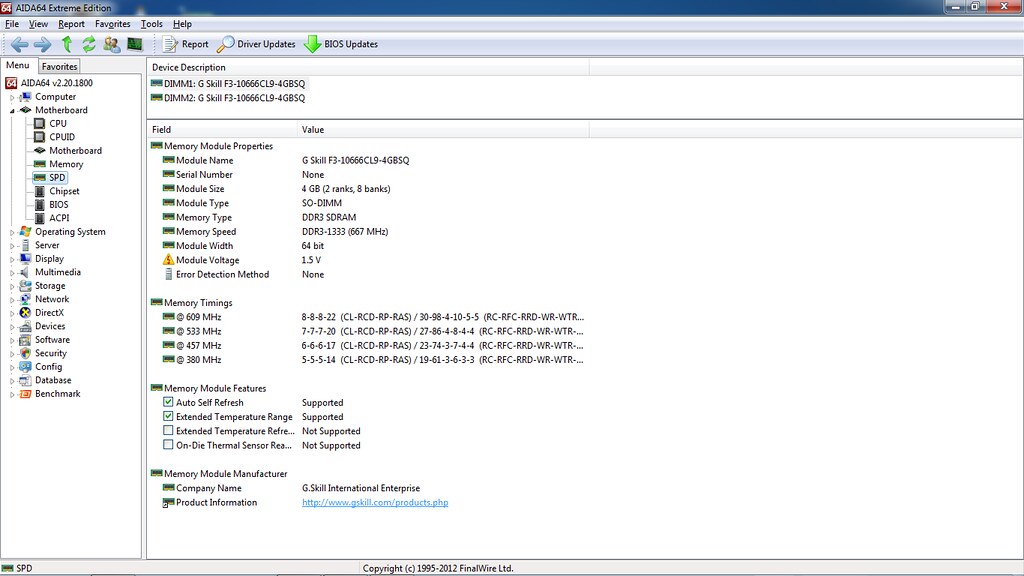Image resolution: width=1024 pixels, height=576 pixels.
Task: Click the Software icon in the tree
Action: 25,340
